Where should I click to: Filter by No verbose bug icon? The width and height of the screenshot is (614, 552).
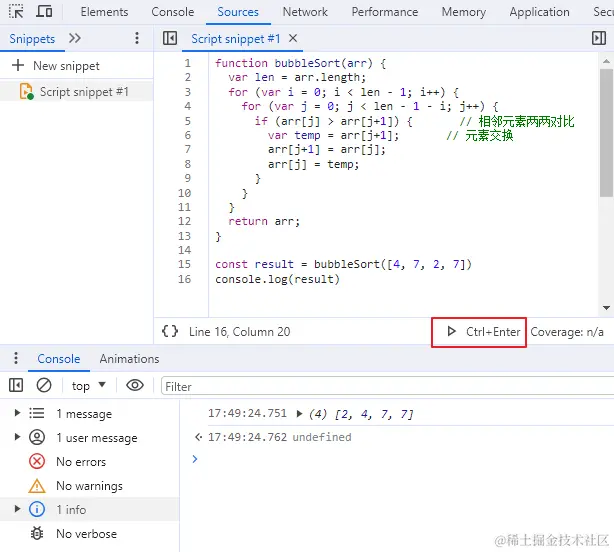[x=37, y=533]
